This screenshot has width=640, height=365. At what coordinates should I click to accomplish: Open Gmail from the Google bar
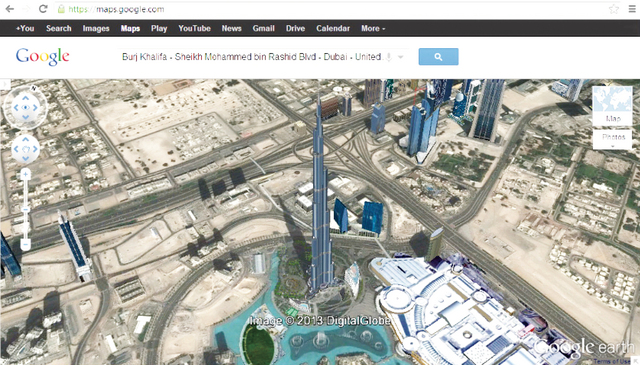[263, 29]
